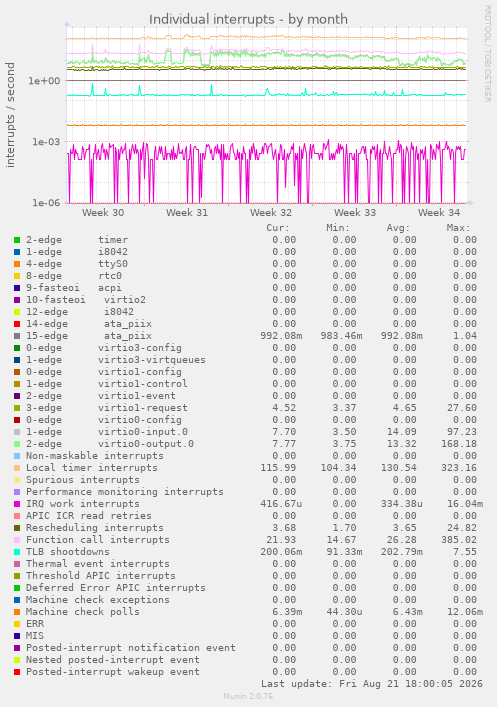Click the 10-fasteoi virtio2 legend label
Screen dimensions: 497x707
point(86,300)
